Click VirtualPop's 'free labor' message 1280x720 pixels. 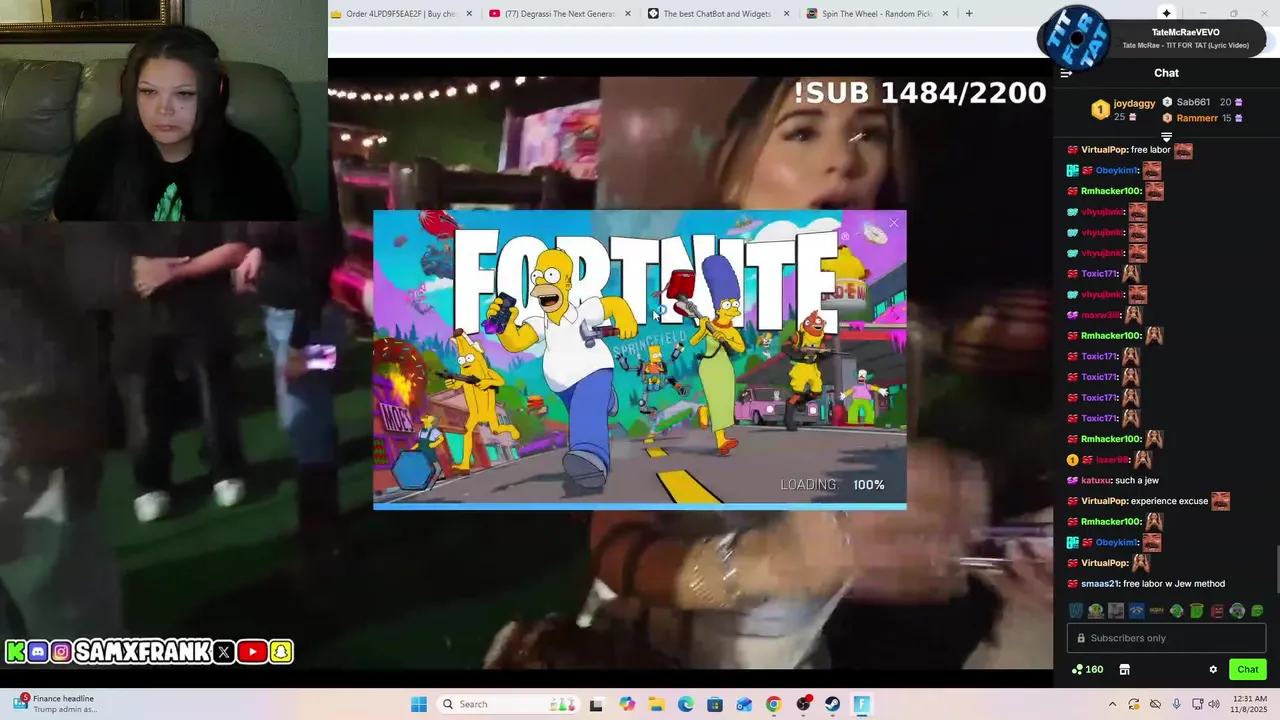click(1131, 150)
